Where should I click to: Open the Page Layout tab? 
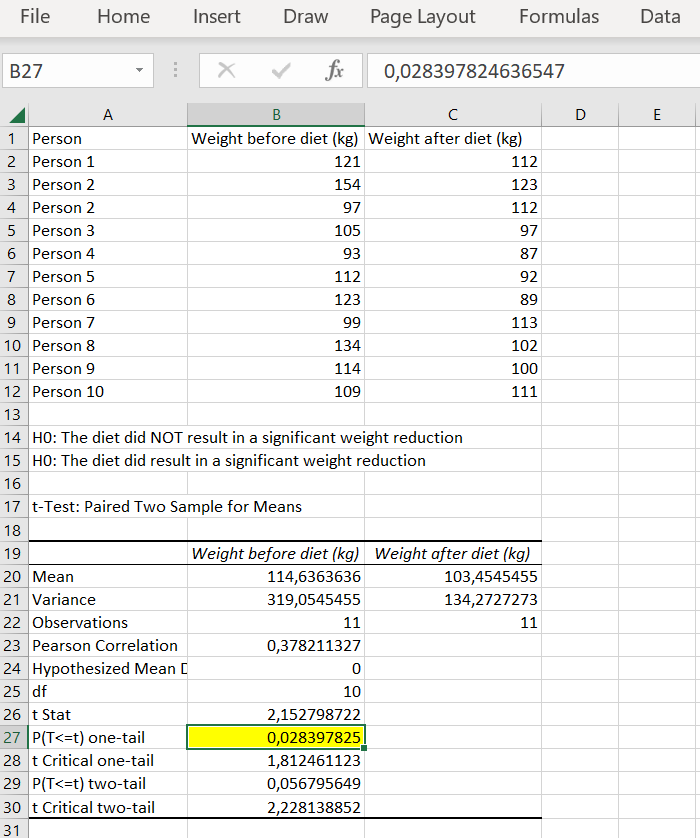[422, 16]
